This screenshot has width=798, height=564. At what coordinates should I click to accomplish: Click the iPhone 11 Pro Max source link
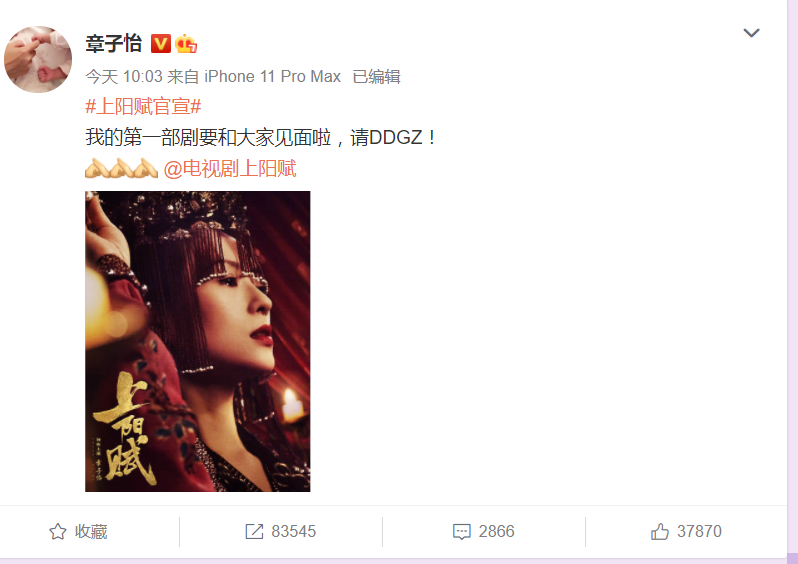[x=272, y=77]
